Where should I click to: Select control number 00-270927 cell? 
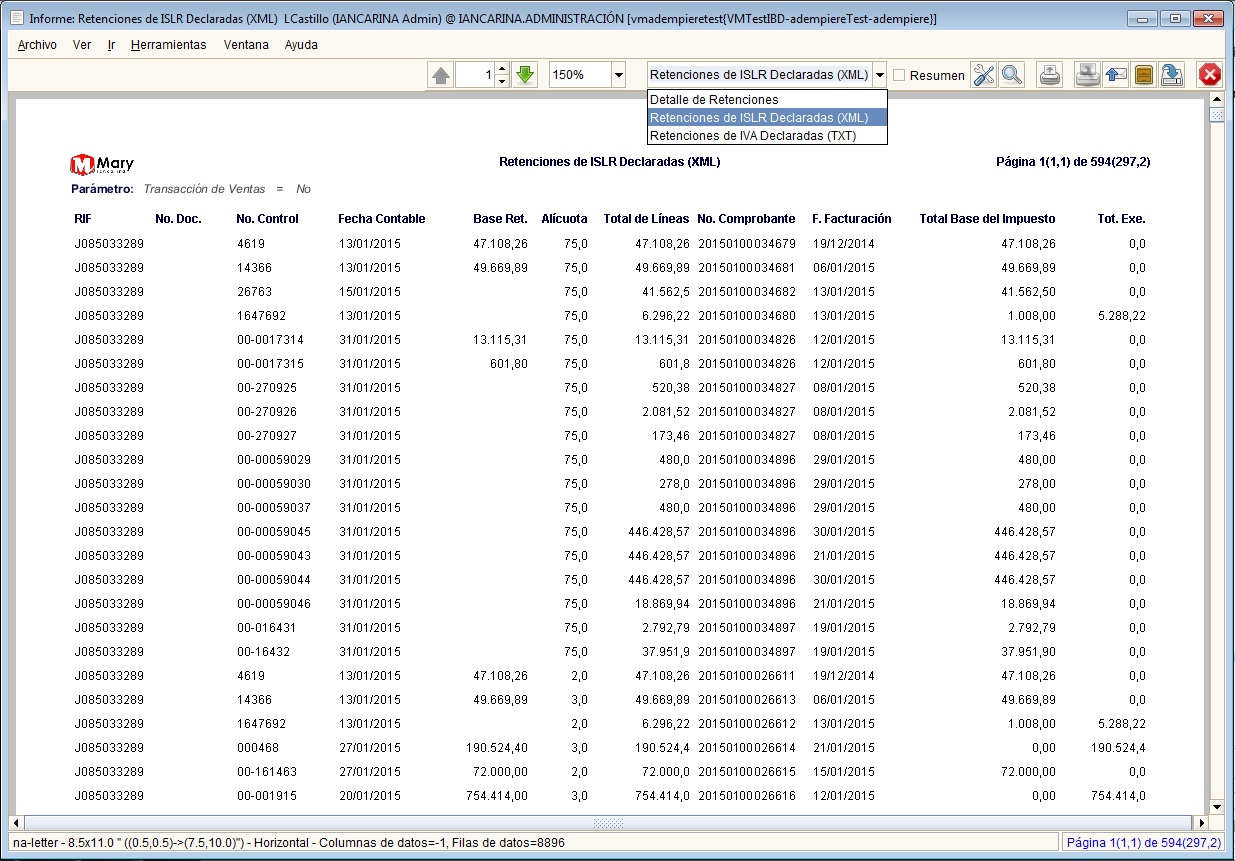point(266,435)
